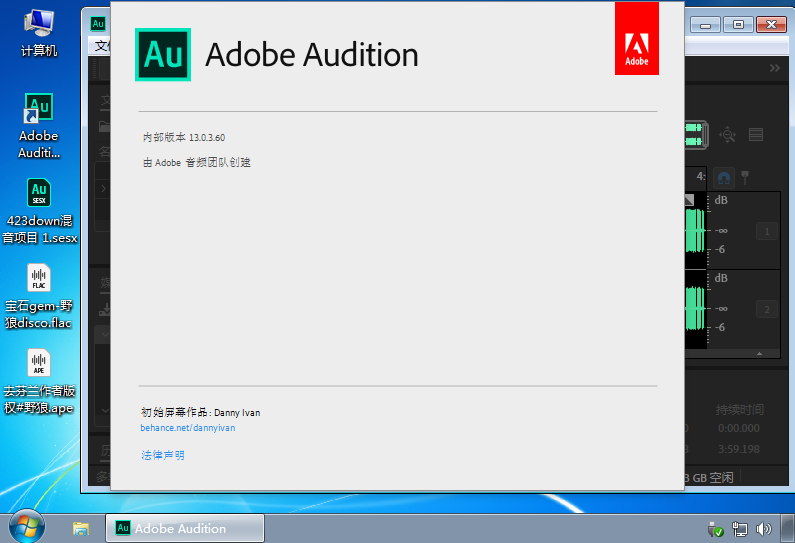The height and width of the screenshot is (543, 795).
Task: Click the duration value 3:59.198
Action: click(x=739, y=449)
